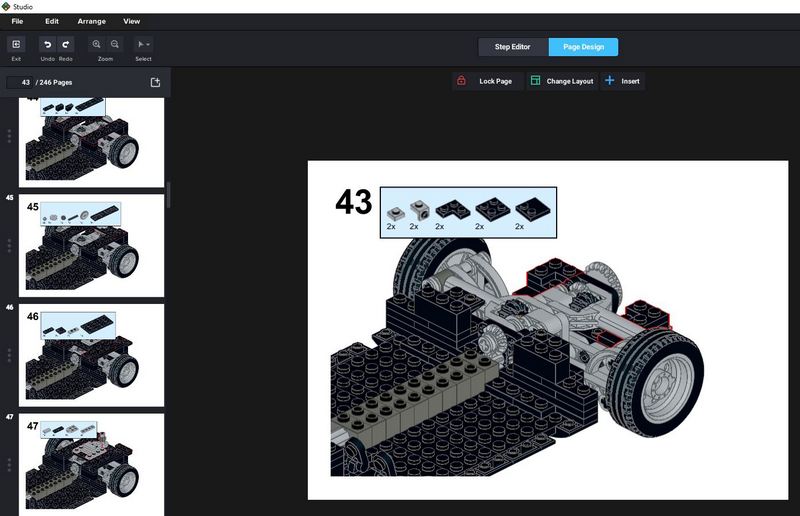The height and width of the screenshot is (516, 800).
Task: Click the blue plus Insert icon
Action: 609,81
